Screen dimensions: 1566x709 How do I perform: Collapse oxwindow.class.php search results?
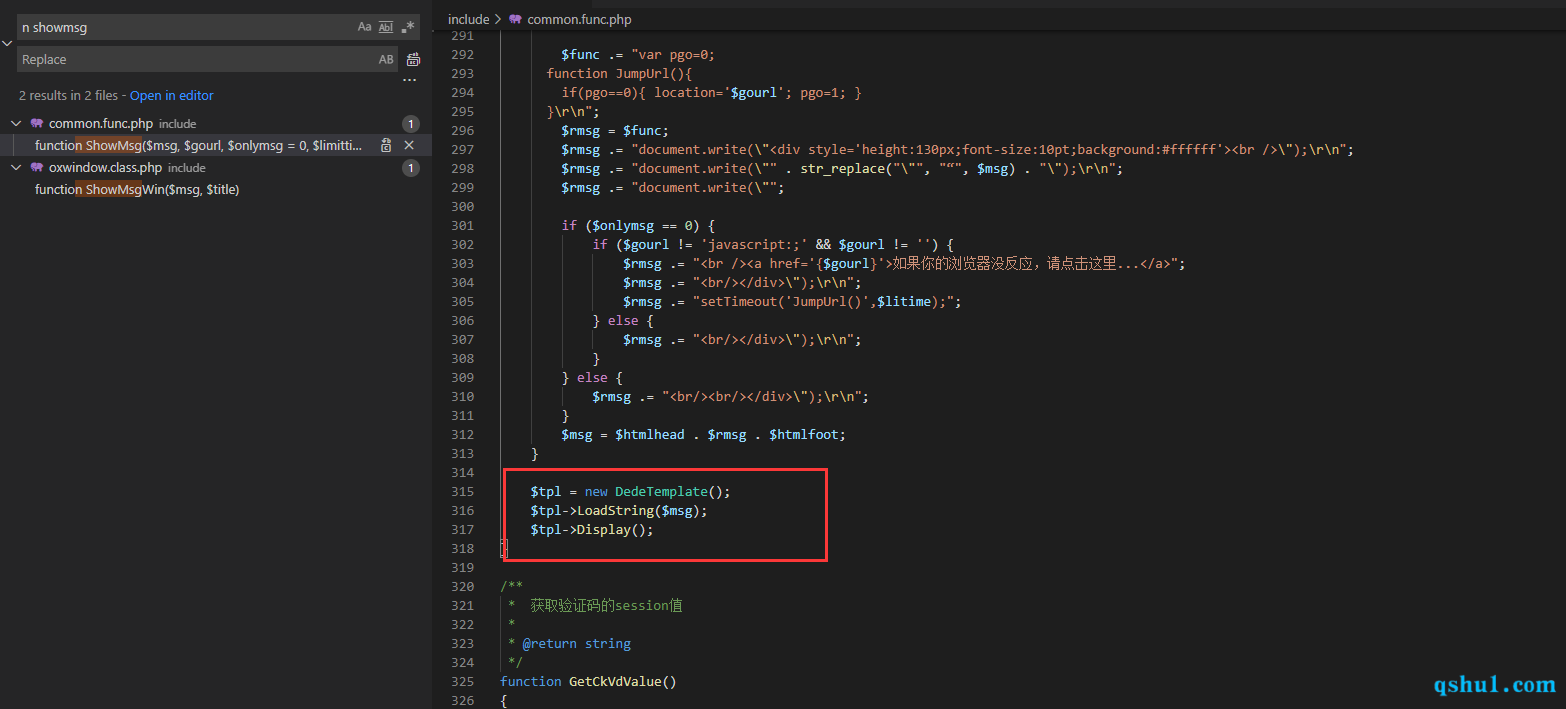click(x=15, y=168)
